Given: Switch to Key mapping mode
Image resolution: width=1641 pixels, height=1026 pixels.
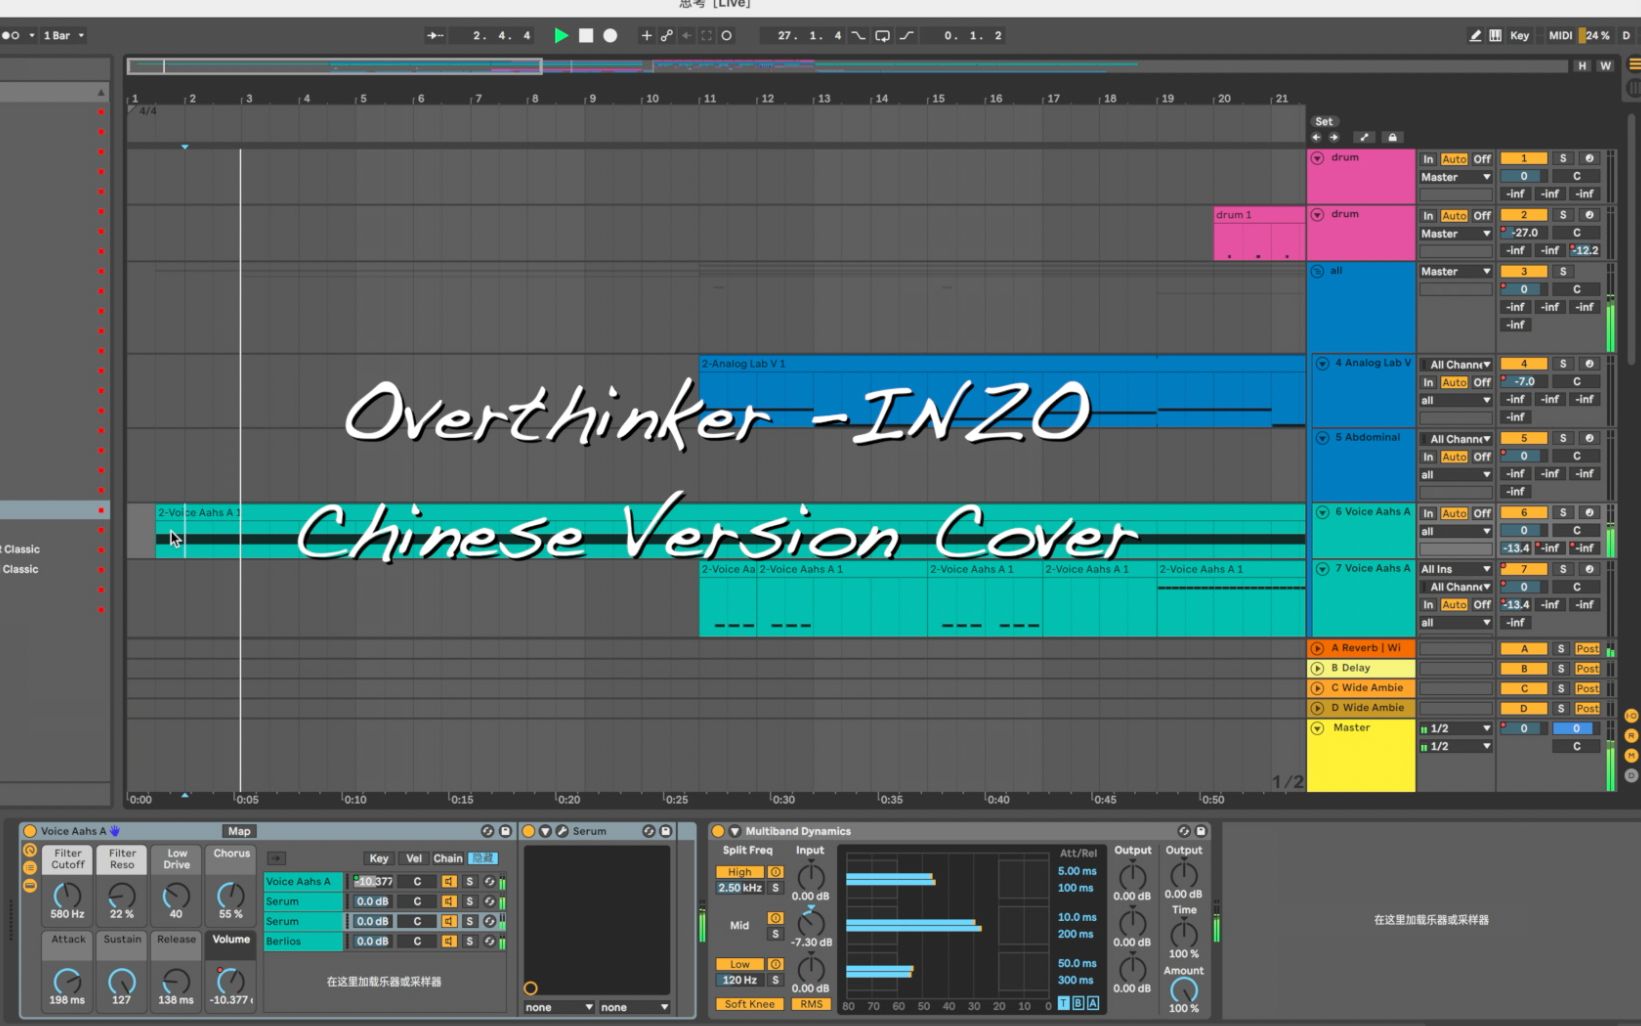Looking at the screenshot, I should click(1519, 35).
